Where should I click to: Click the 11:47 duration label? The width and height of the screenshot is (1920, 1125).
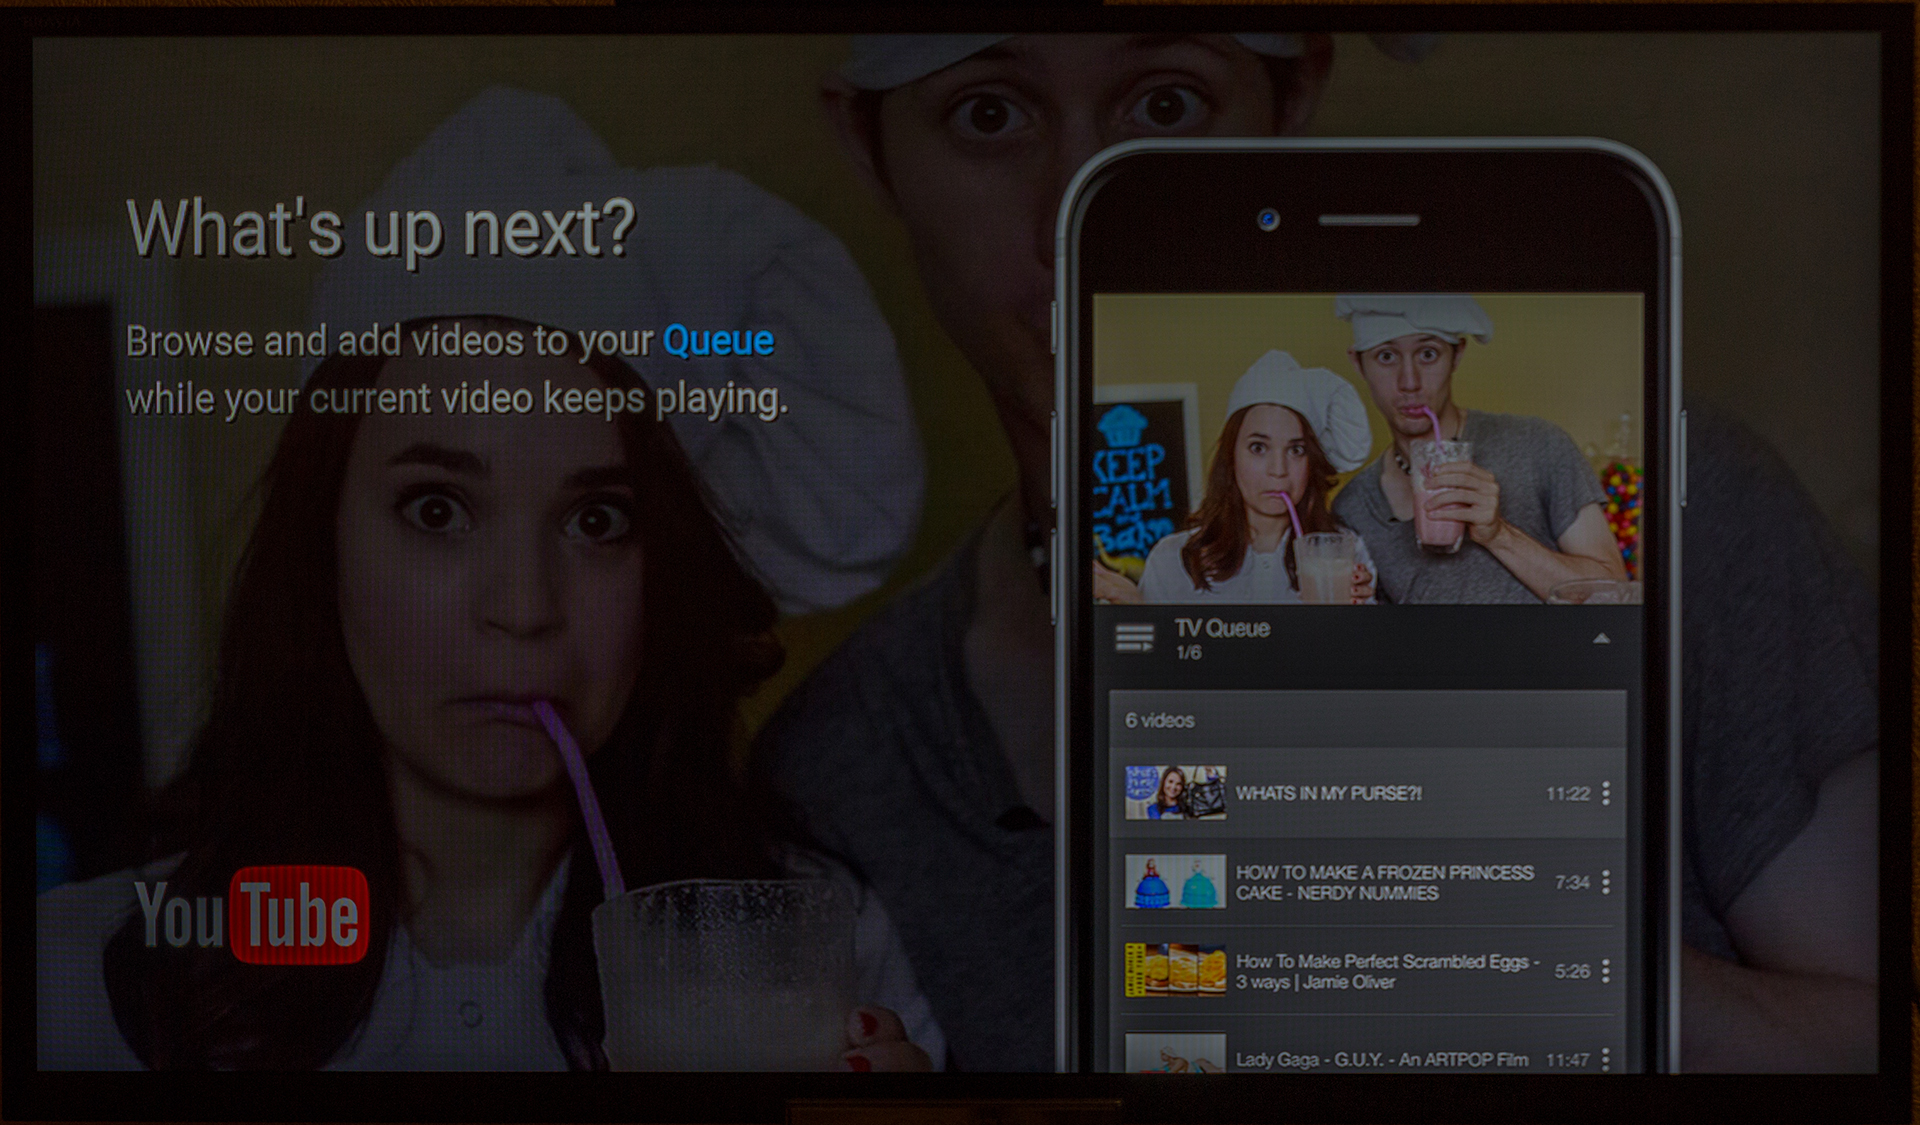coord(1568,1059)
